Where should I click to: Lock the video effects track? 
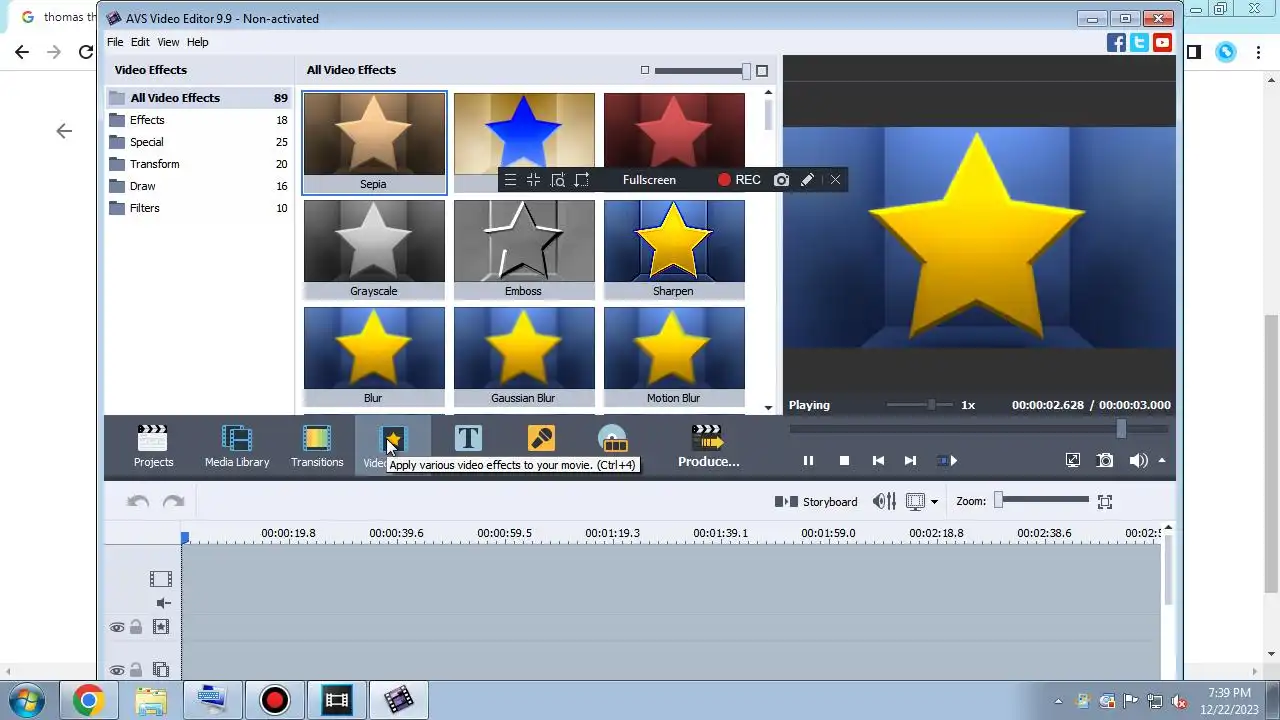coord(136,627)
